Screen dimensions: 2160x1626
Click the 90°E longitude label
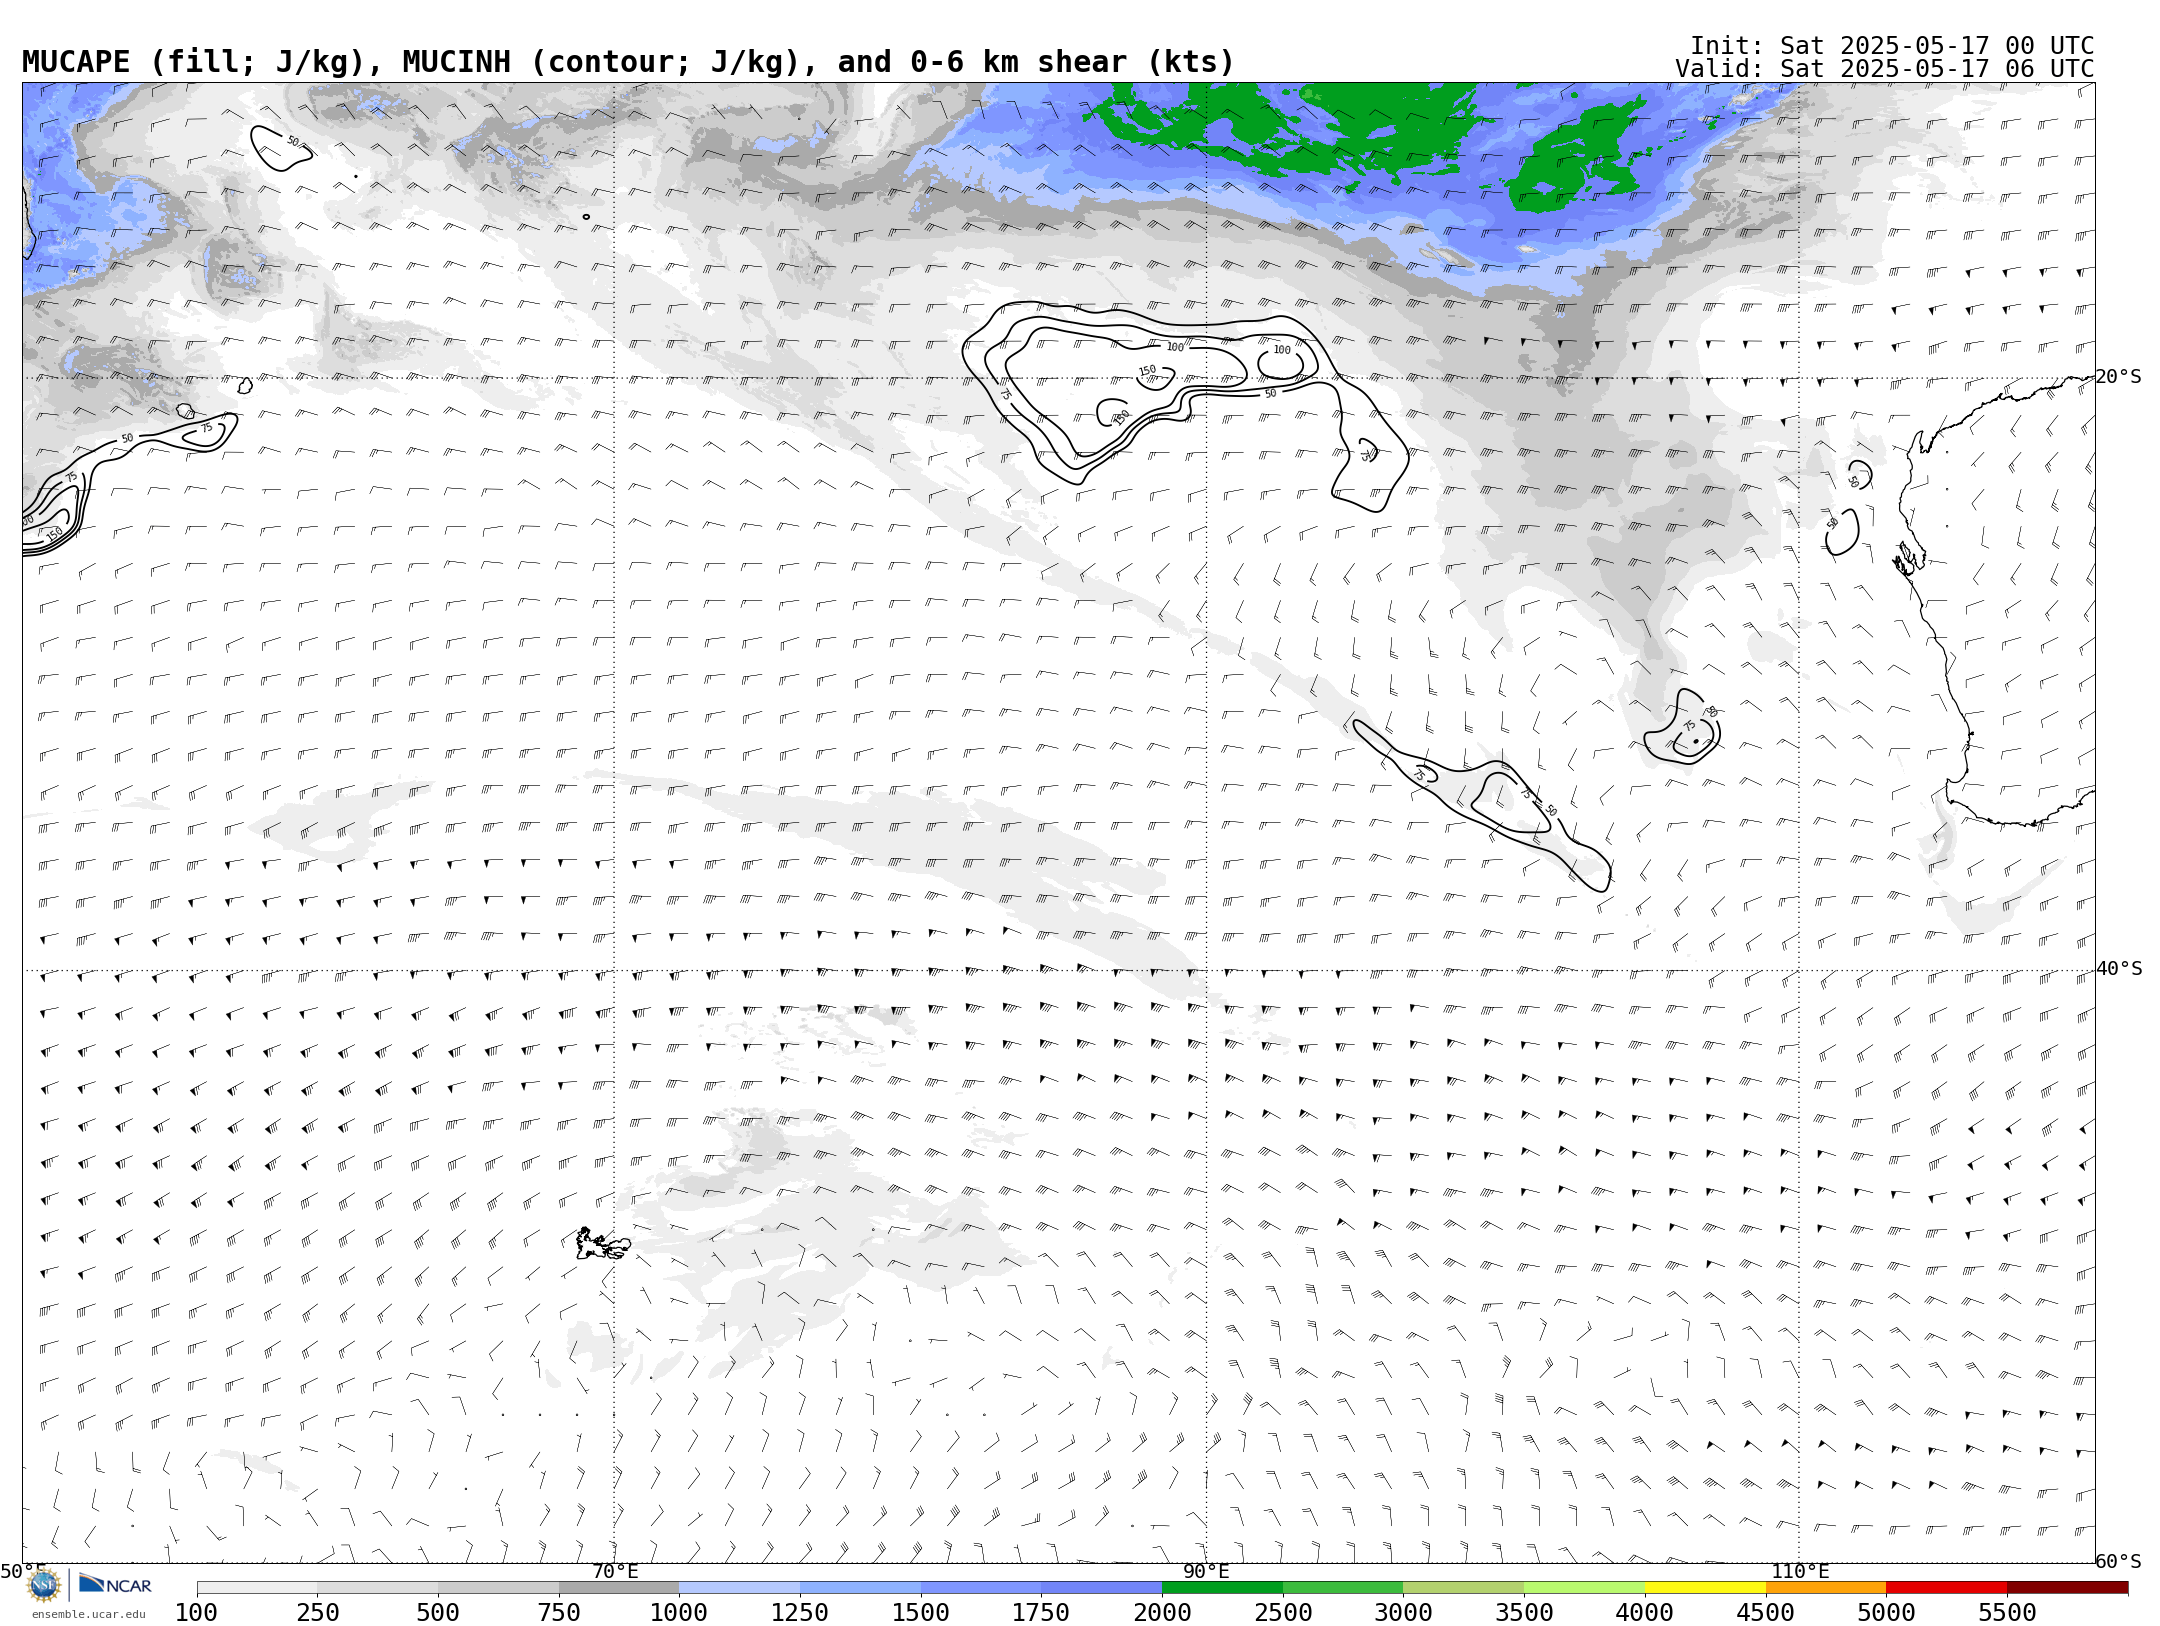tap(1207, 1571)
